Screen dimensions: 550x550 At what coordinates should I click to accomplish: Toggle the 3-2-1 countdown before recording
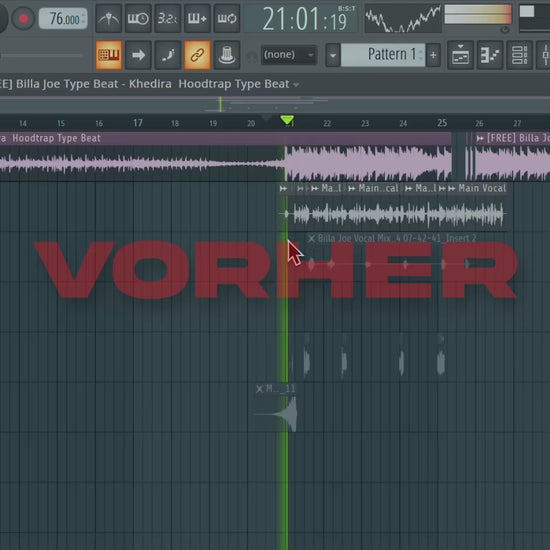(x=167, y=18)
